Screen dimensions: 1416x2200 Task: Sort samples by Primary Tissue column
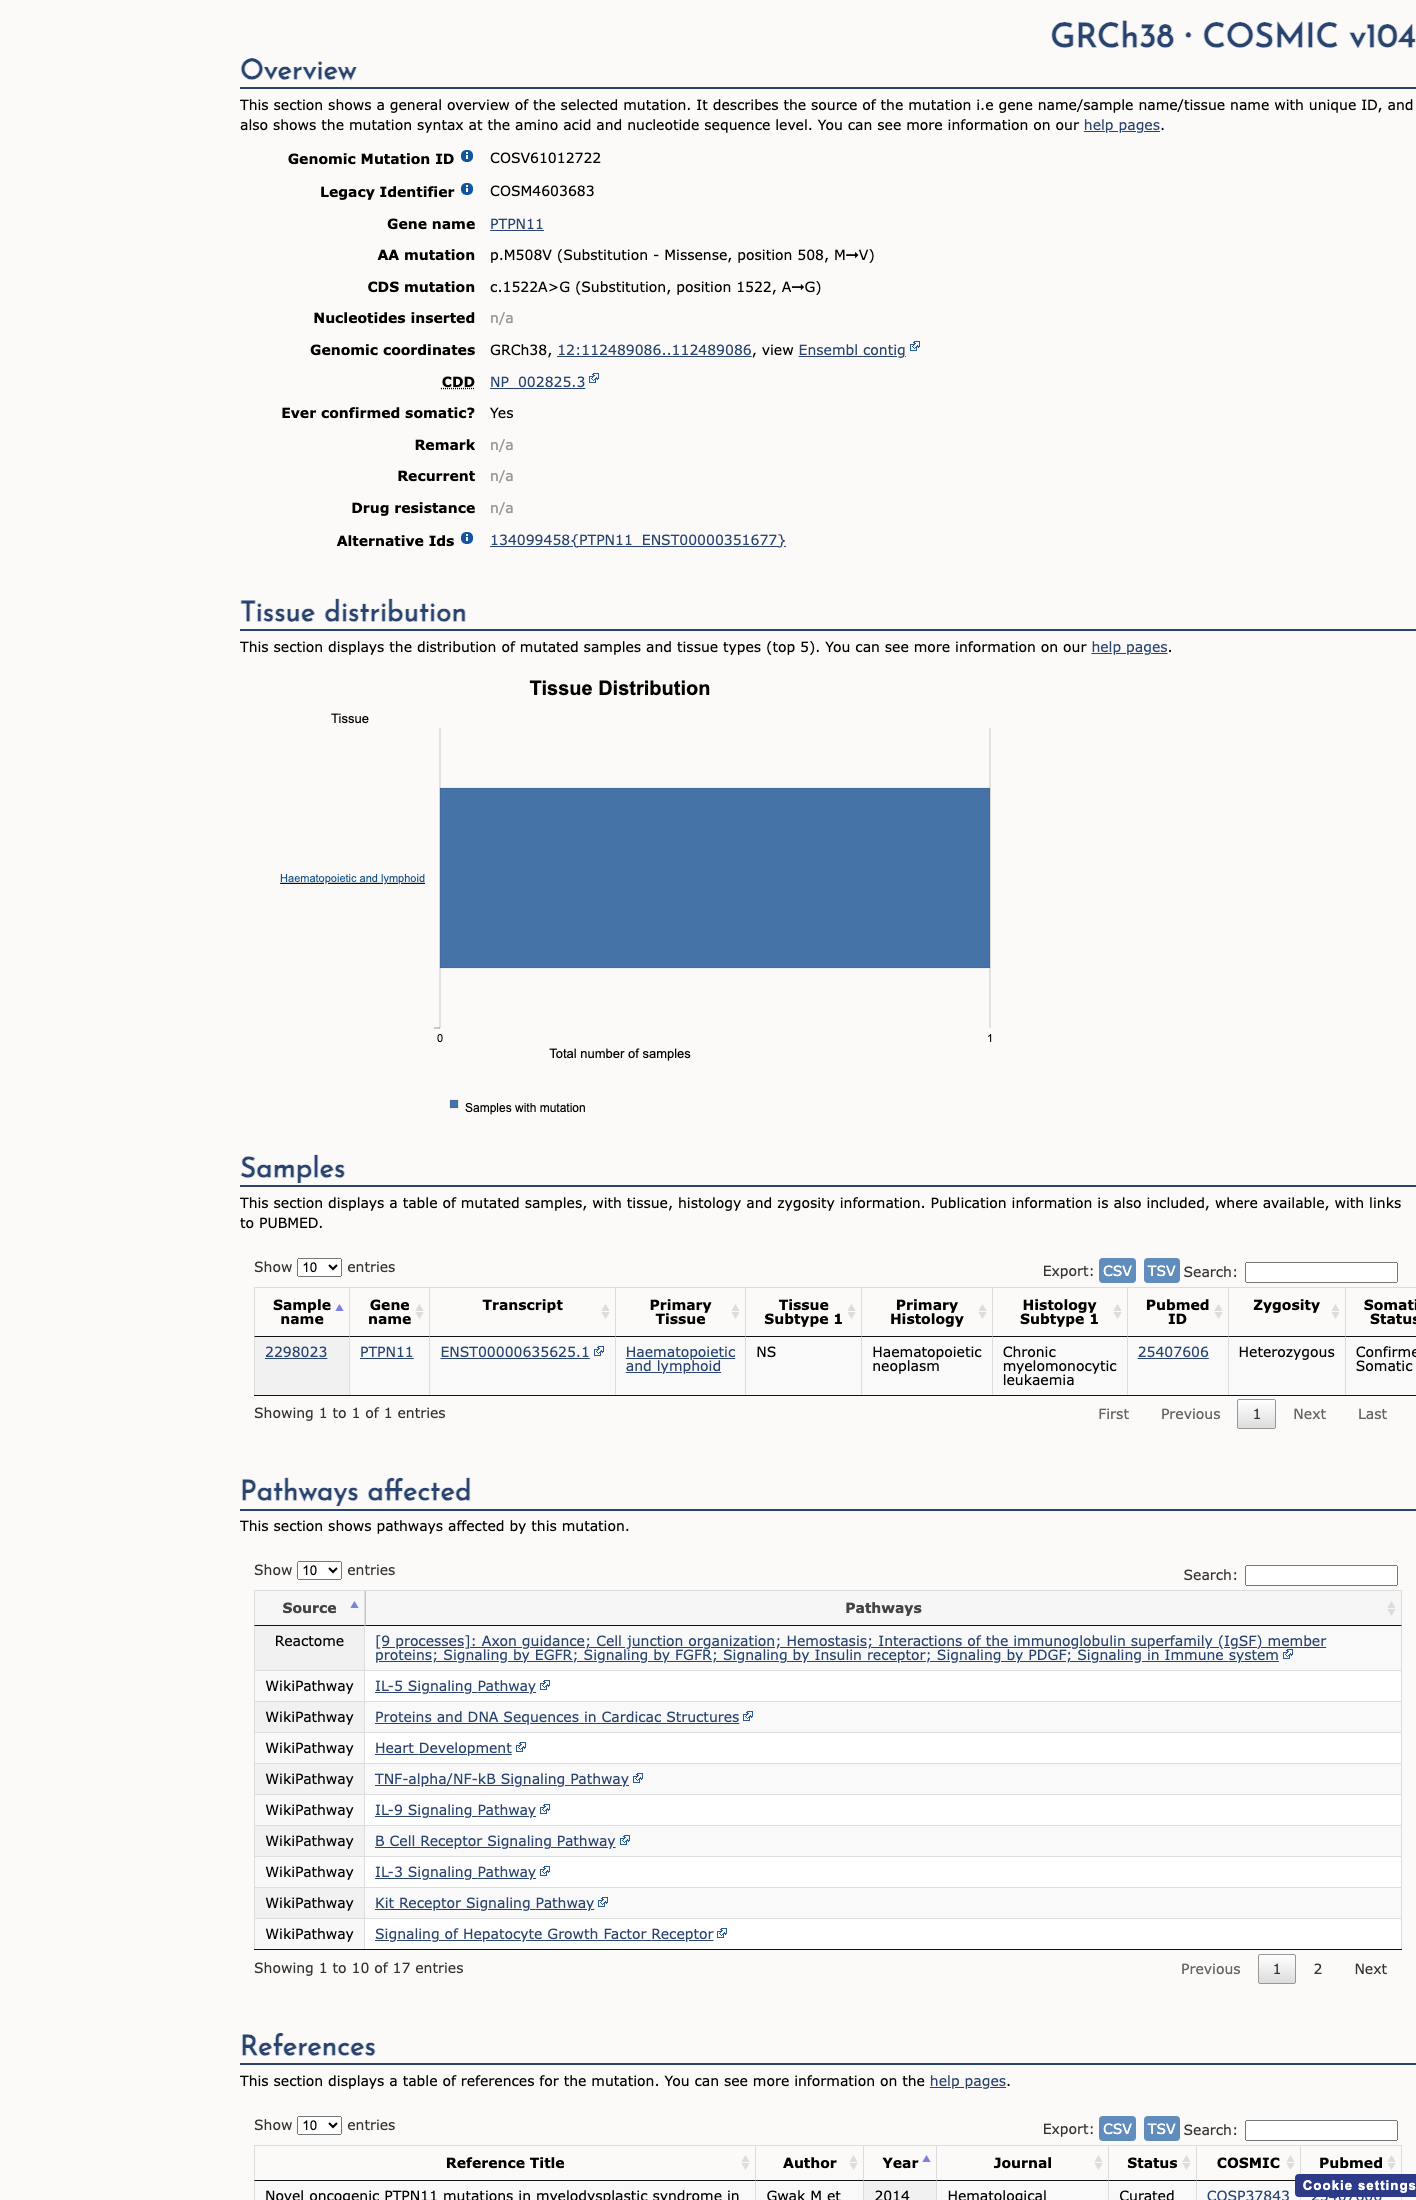click(x=680, y=1312)
